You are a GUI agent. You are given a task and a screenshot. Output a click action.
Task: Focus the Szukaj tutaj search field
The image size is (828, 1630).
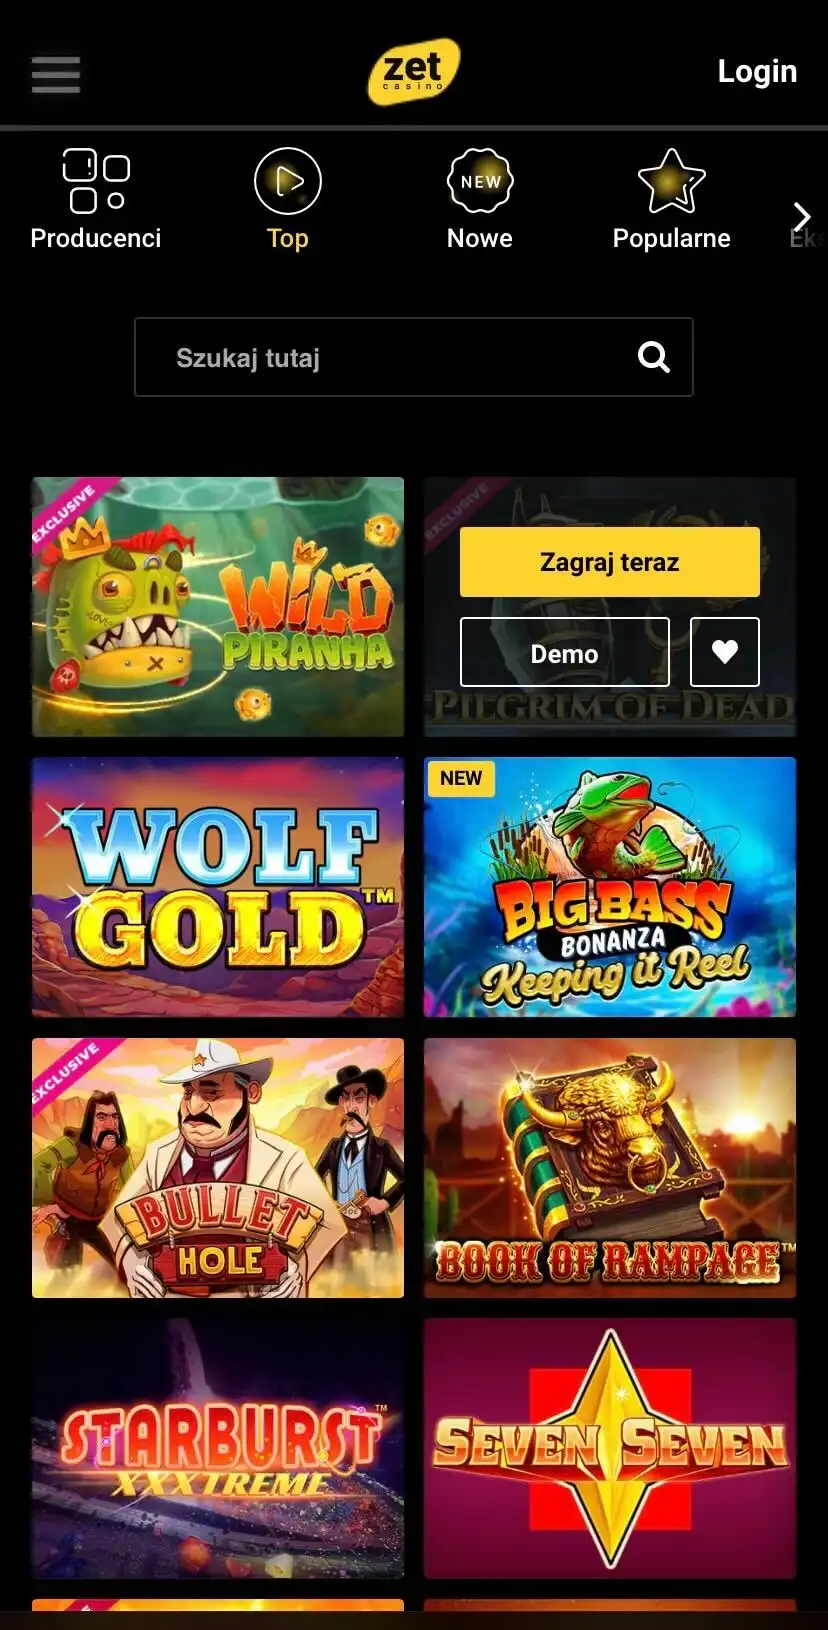click(414, 357)
